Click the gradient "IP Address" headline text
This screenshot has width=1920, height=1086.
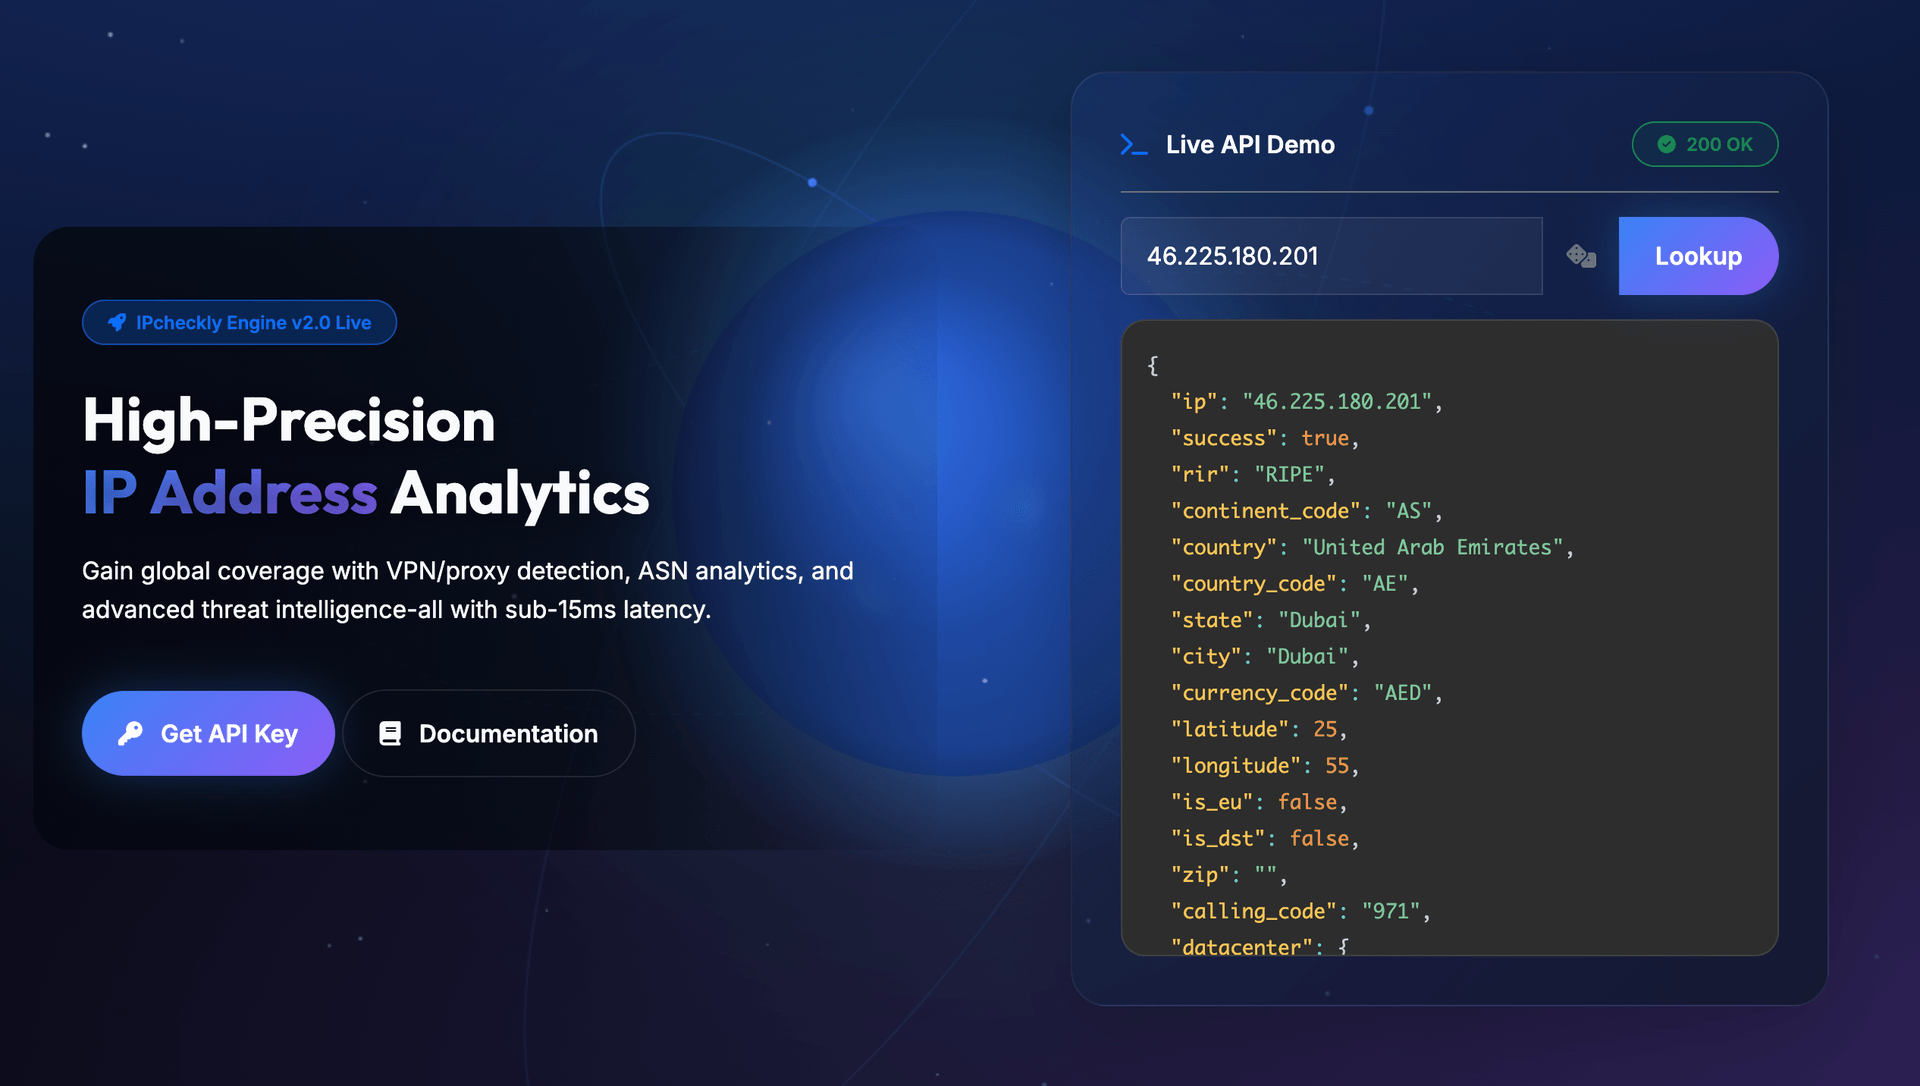coord(230,493)
